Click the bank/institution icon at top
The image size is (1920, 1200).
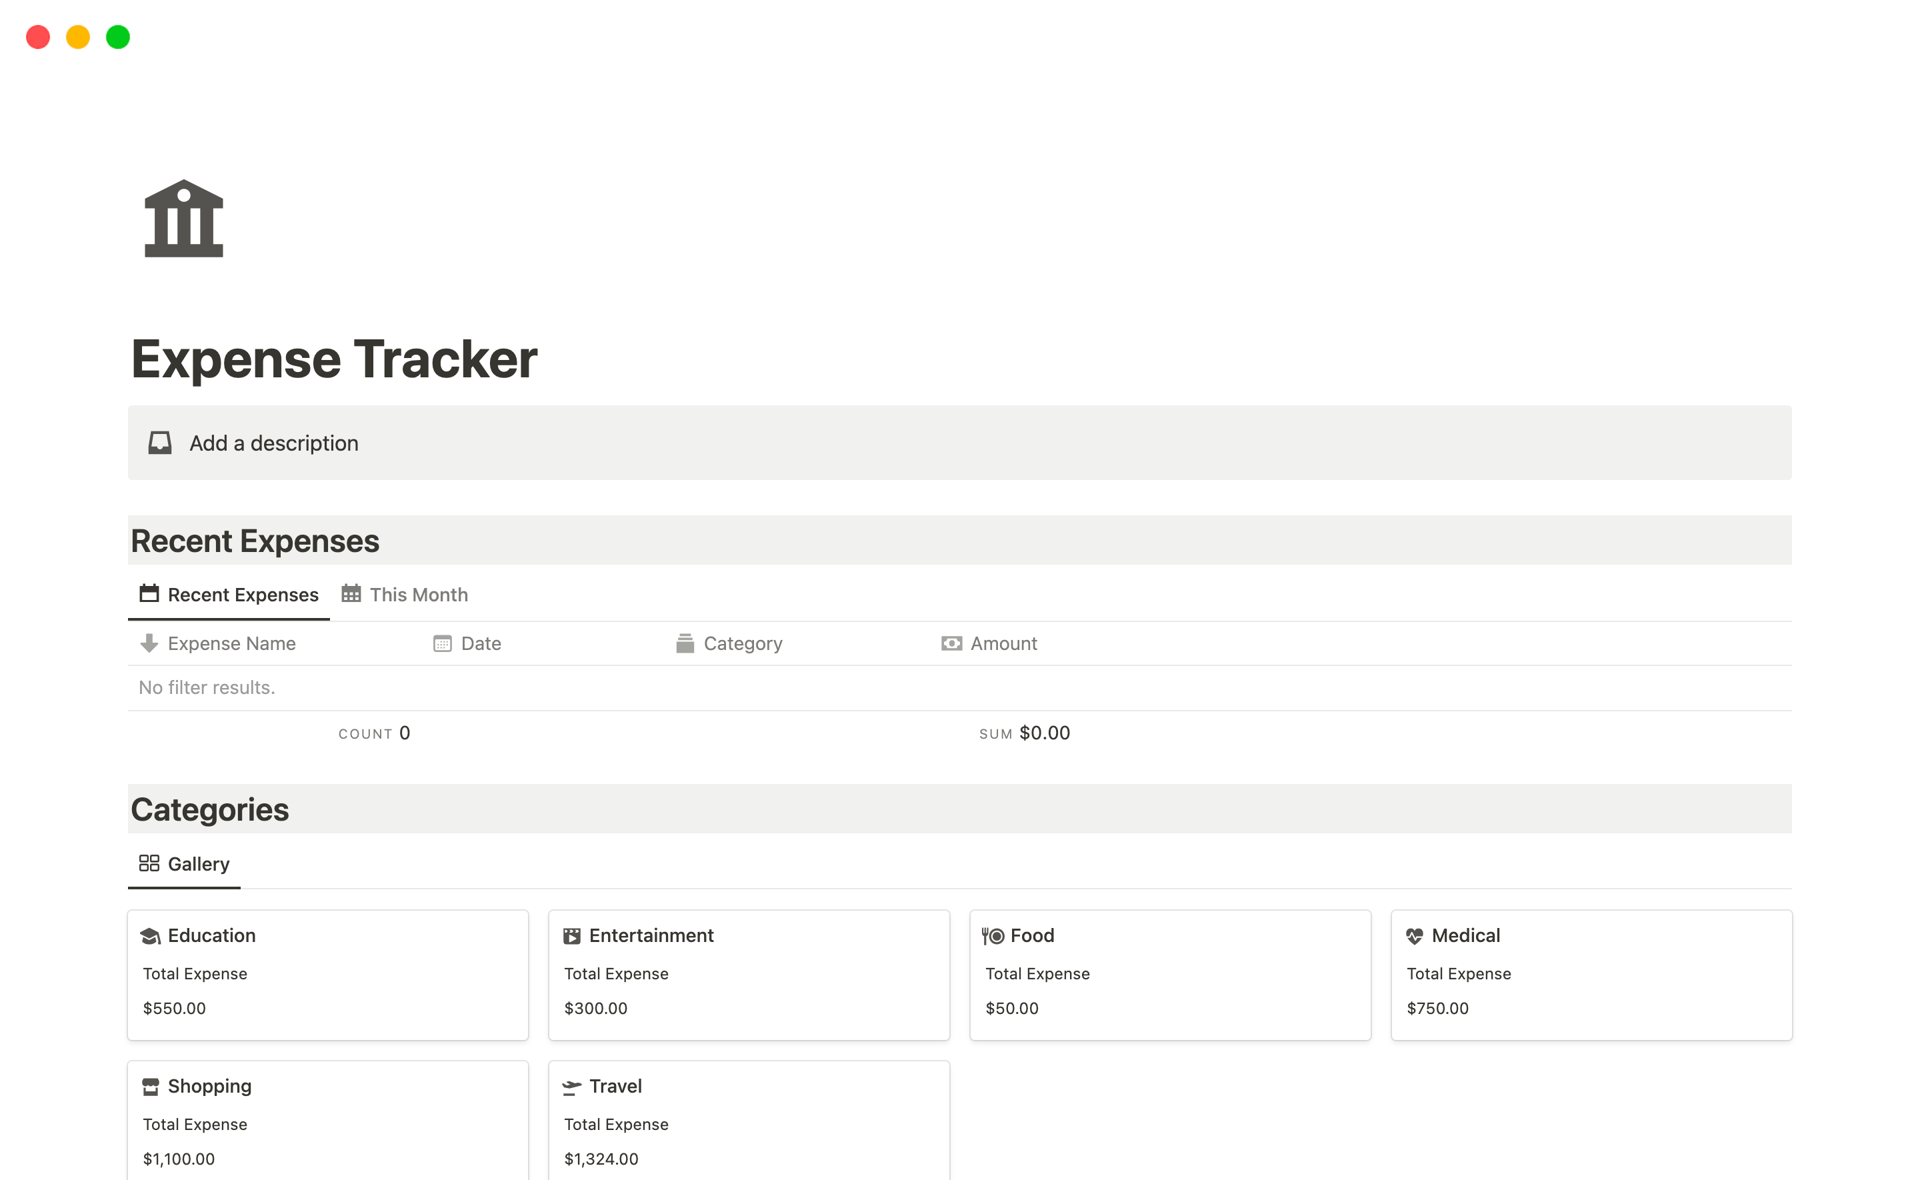point(184,218)
